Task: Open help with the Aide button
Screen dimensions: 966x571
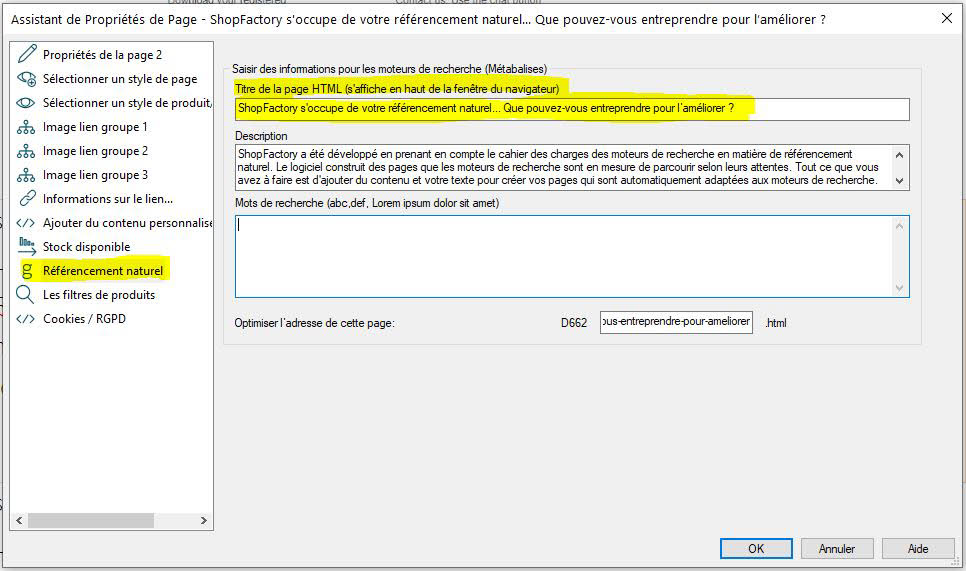Action: [917, 548]
